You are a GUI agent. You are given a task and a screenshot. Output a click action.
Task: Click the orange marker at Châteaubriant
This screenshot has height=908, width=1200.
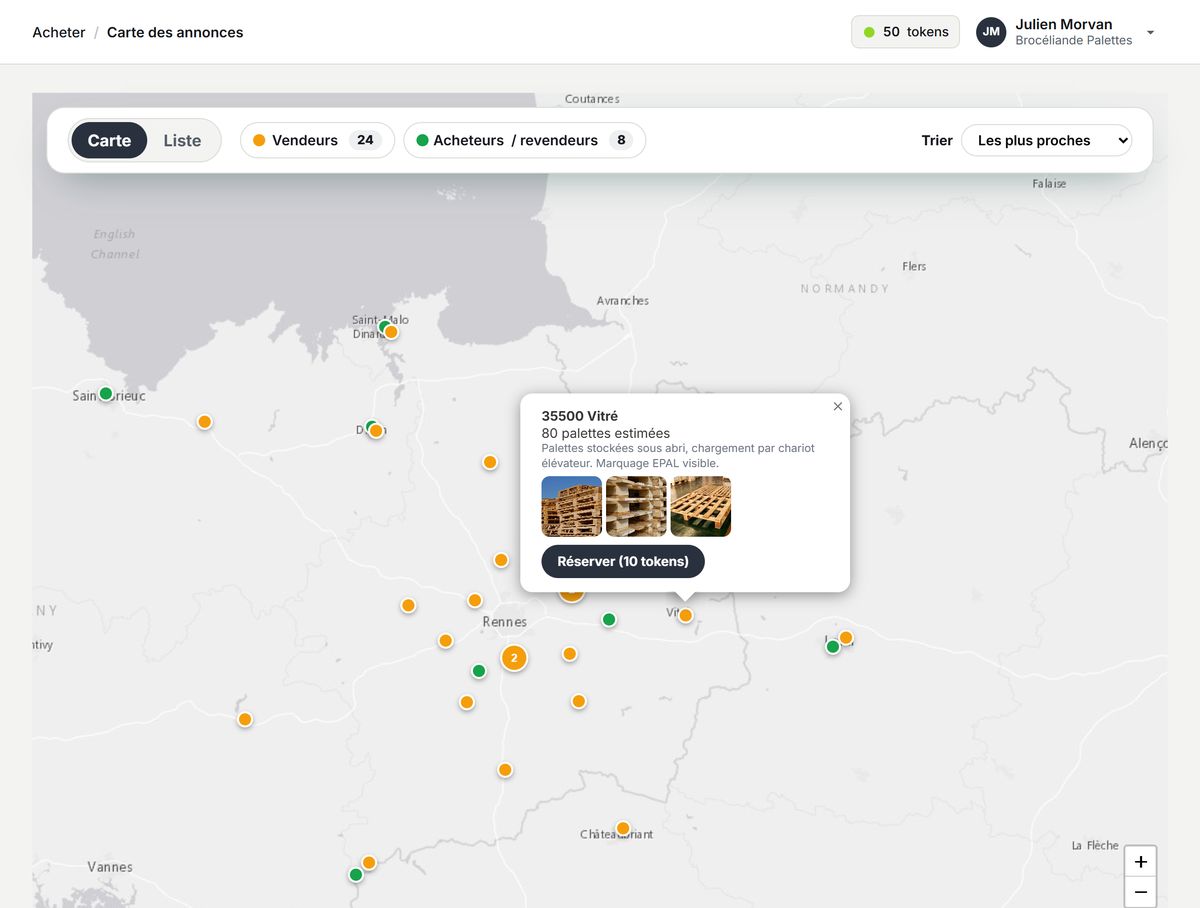pos(623,828)
